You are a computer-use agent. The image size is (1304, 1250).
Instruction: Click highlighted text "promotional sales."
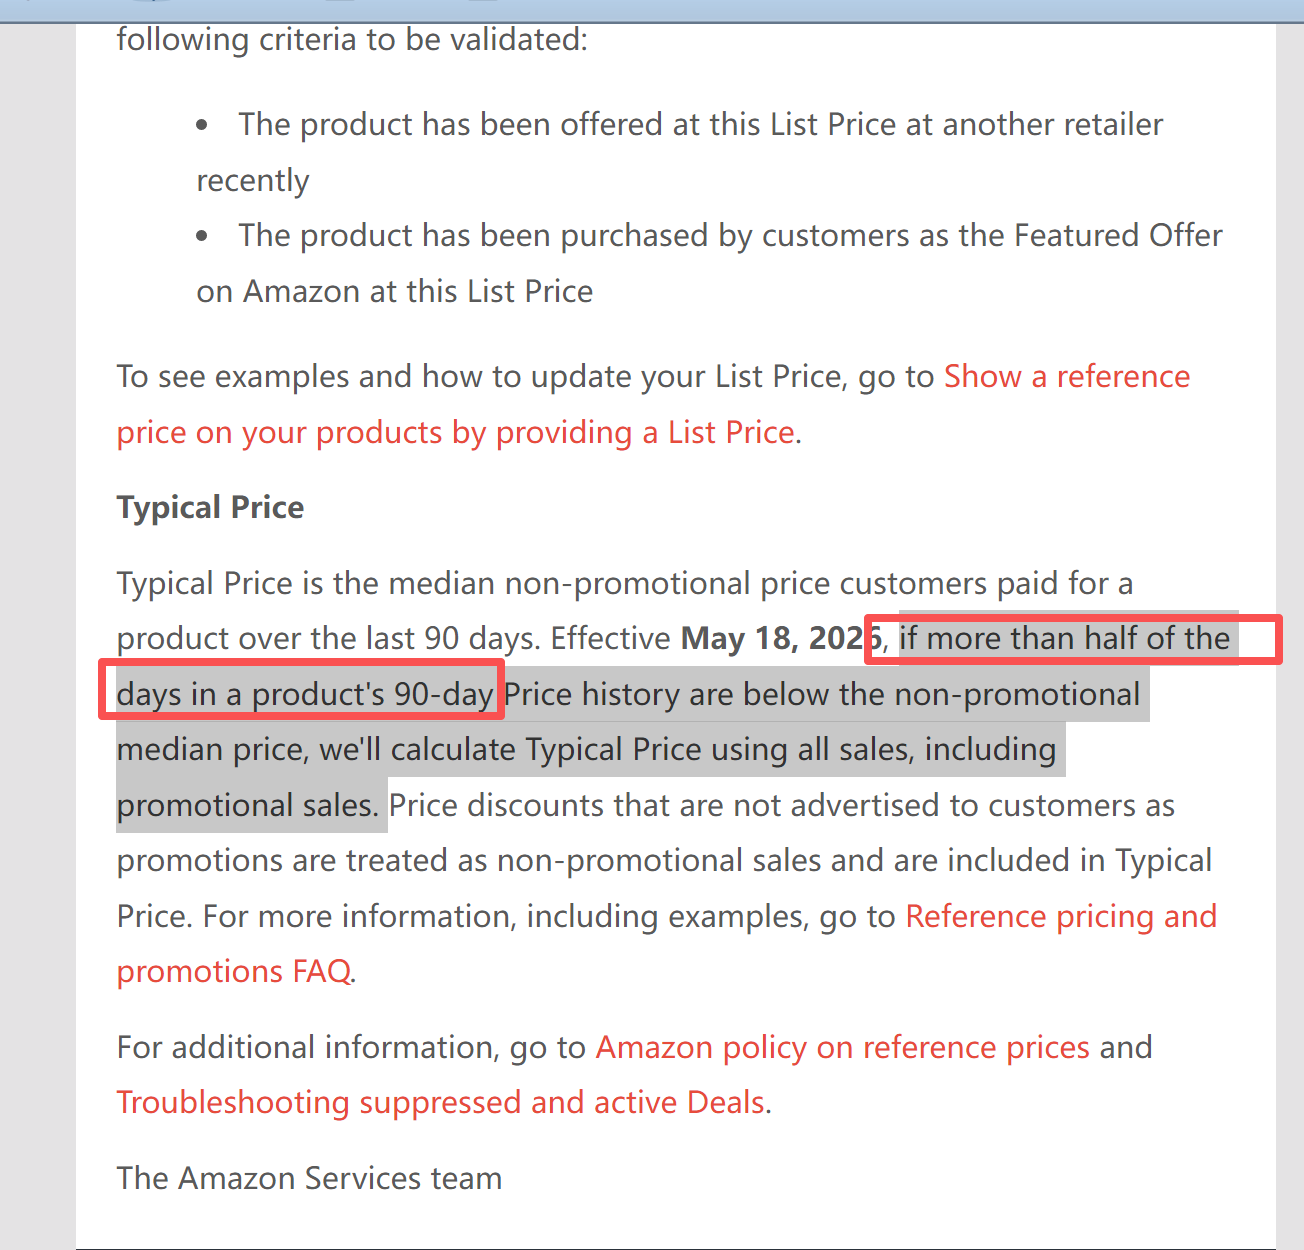pos(247,806)
